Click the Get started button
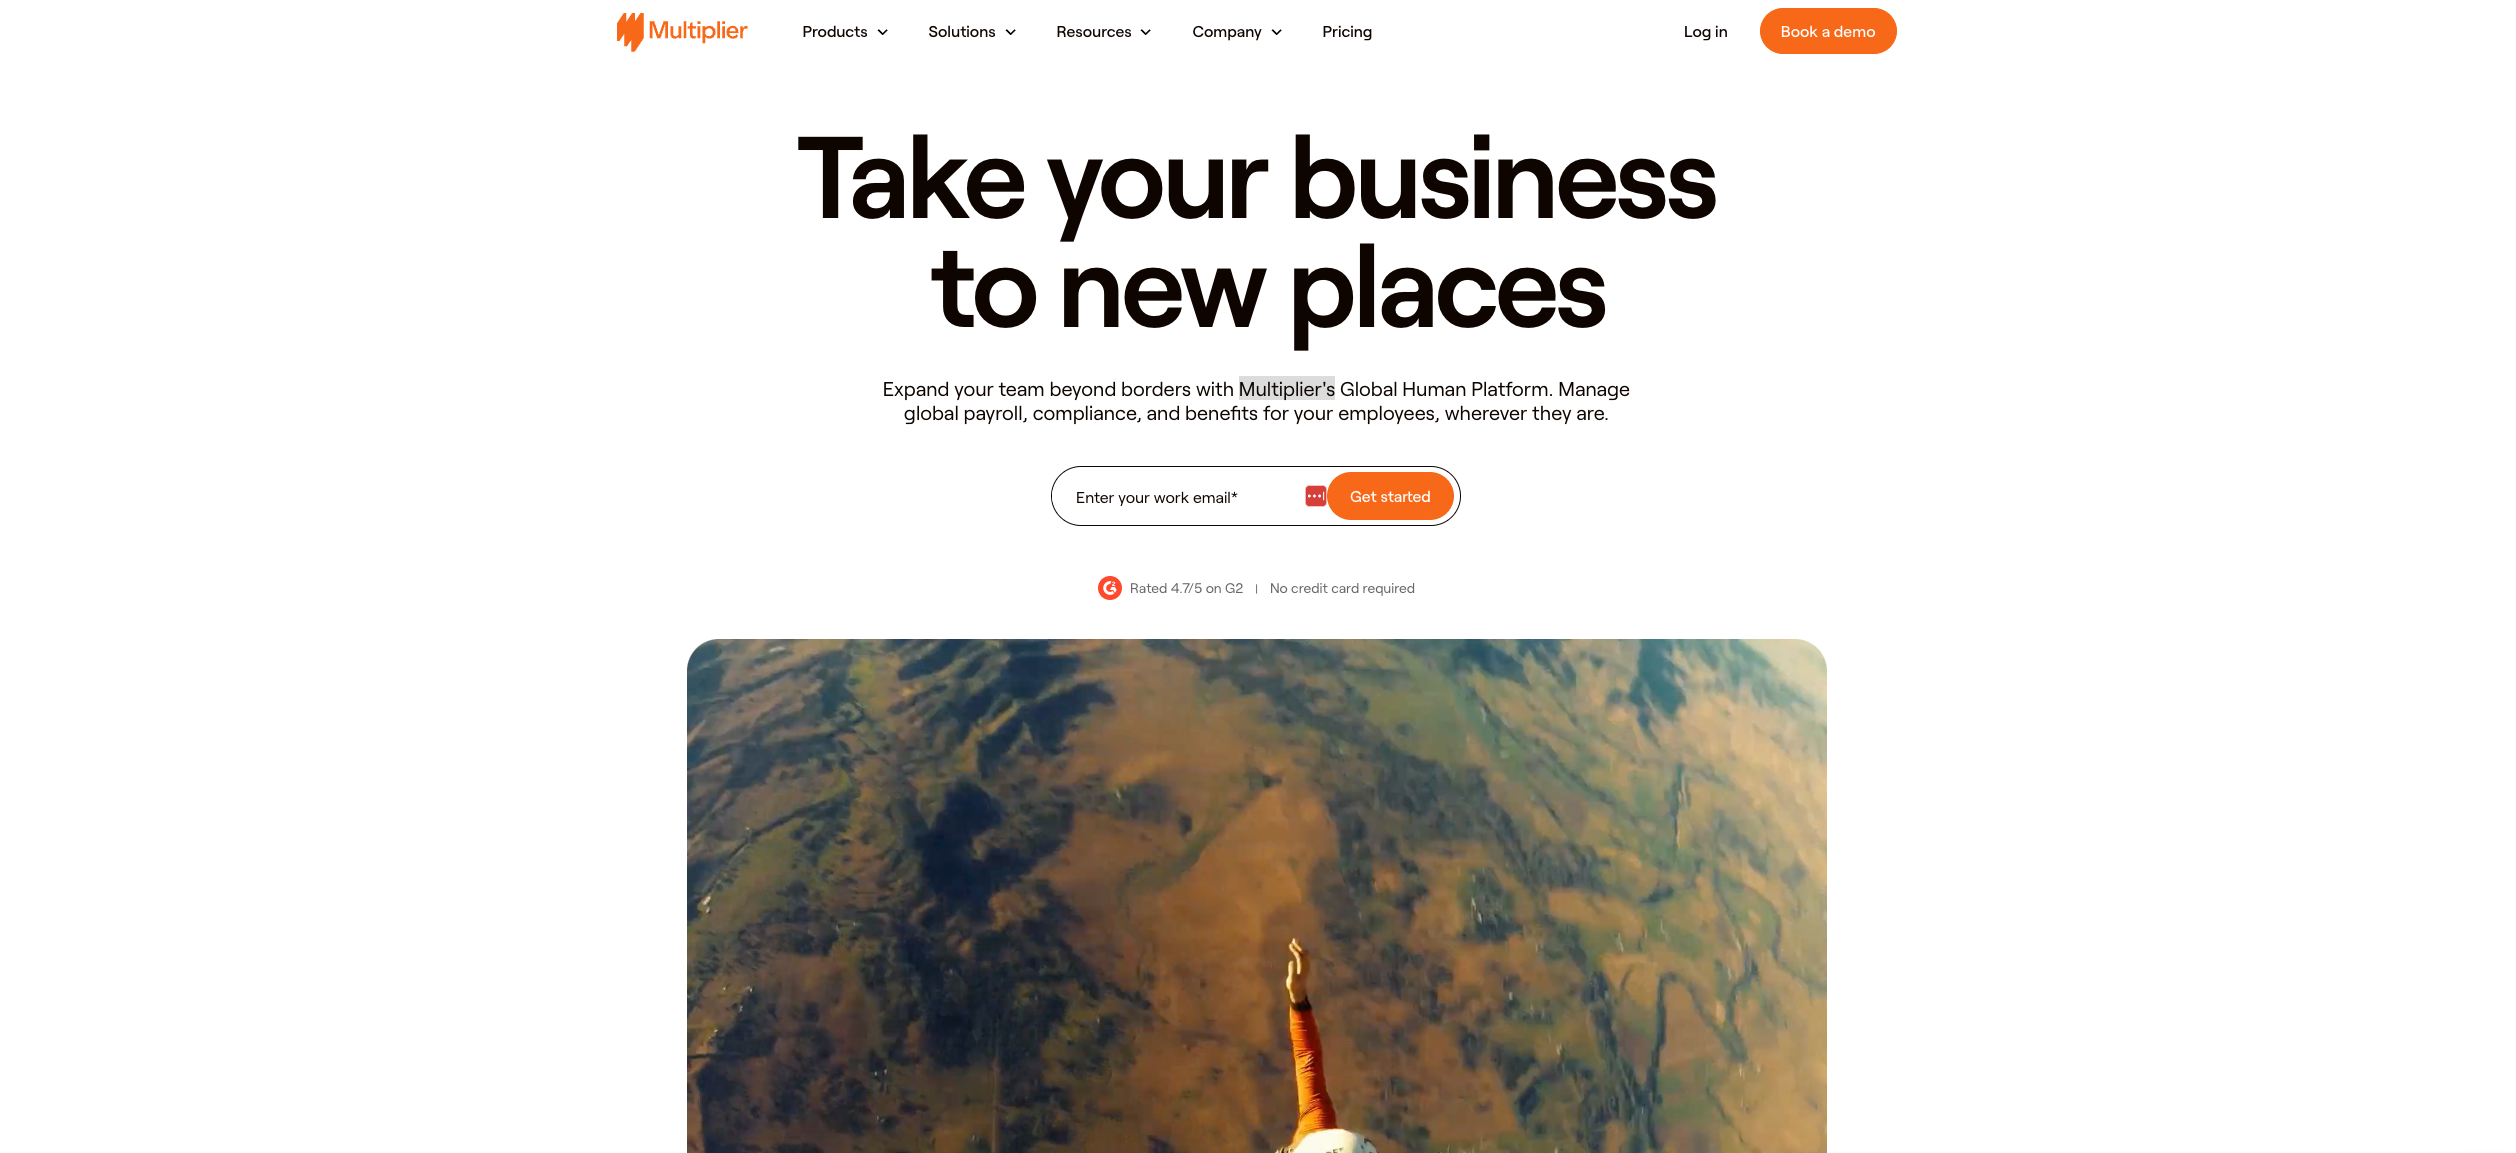The image size is (2516, 1153). click(x=1390, y=496)
